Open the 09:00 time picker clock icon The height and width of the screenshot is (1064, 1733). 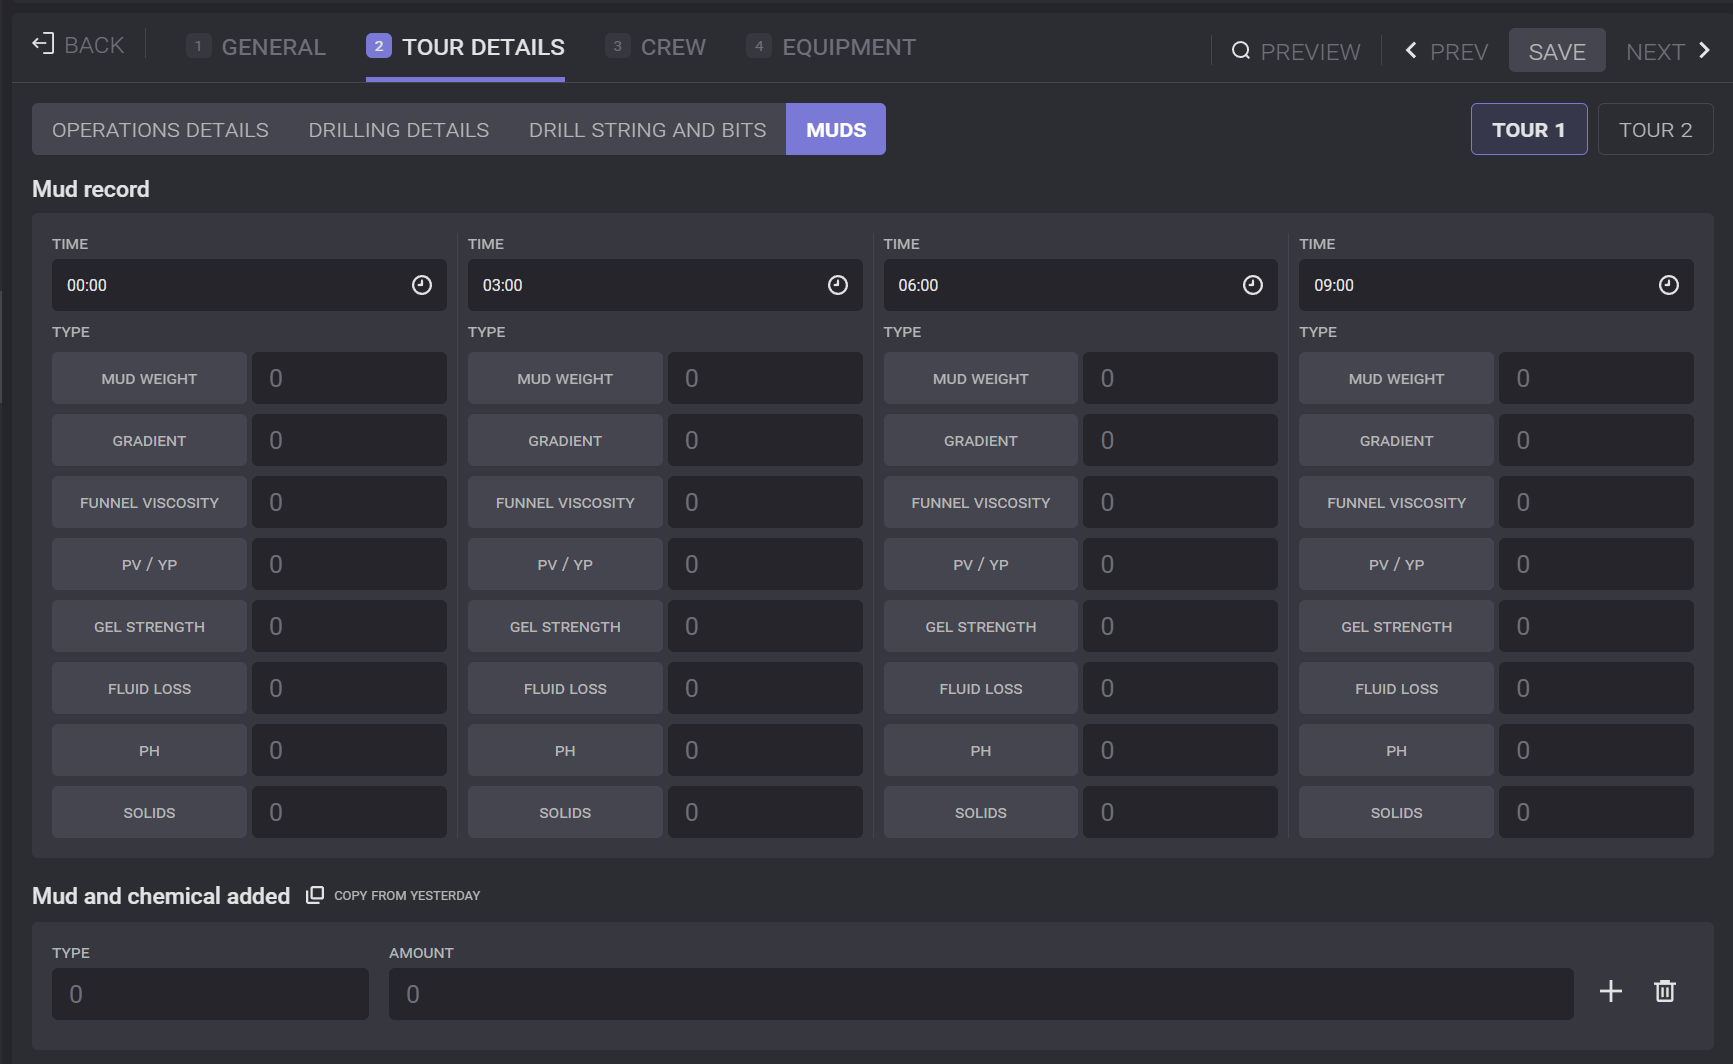pos(1668,285)
